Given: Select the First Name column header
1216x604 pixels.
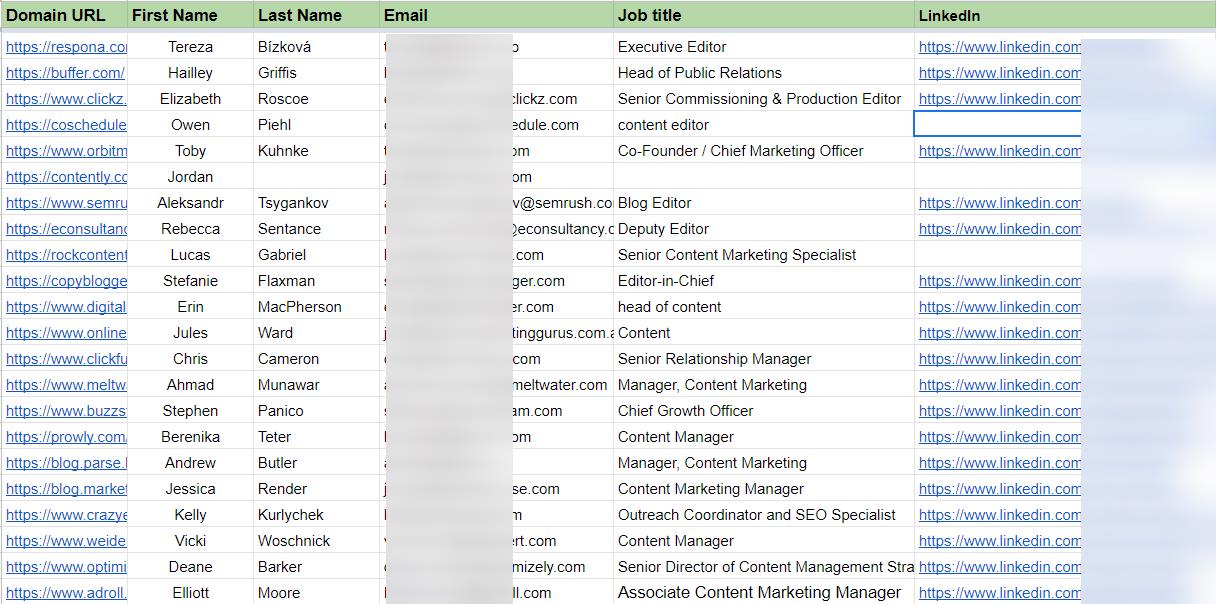Looking at the screenshot, I should click(190, 15).
